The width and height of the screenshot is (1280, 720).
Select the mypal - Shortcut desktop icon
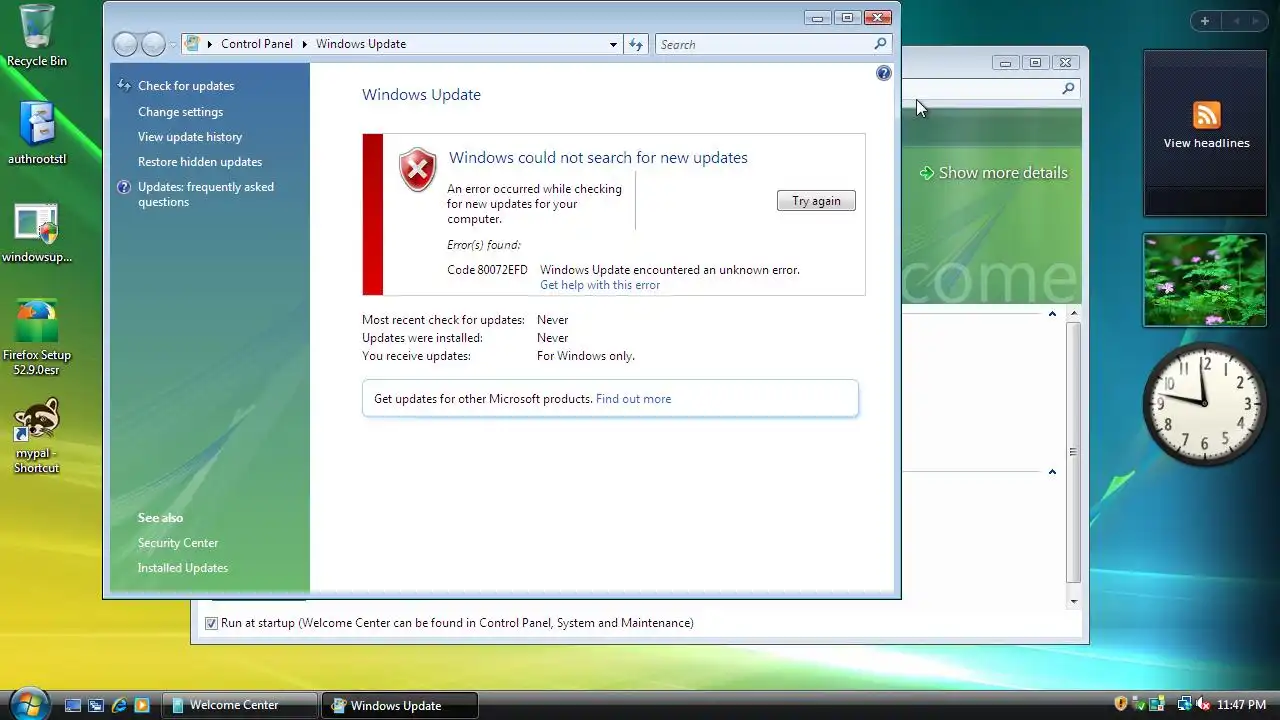[x=37, y=436]
